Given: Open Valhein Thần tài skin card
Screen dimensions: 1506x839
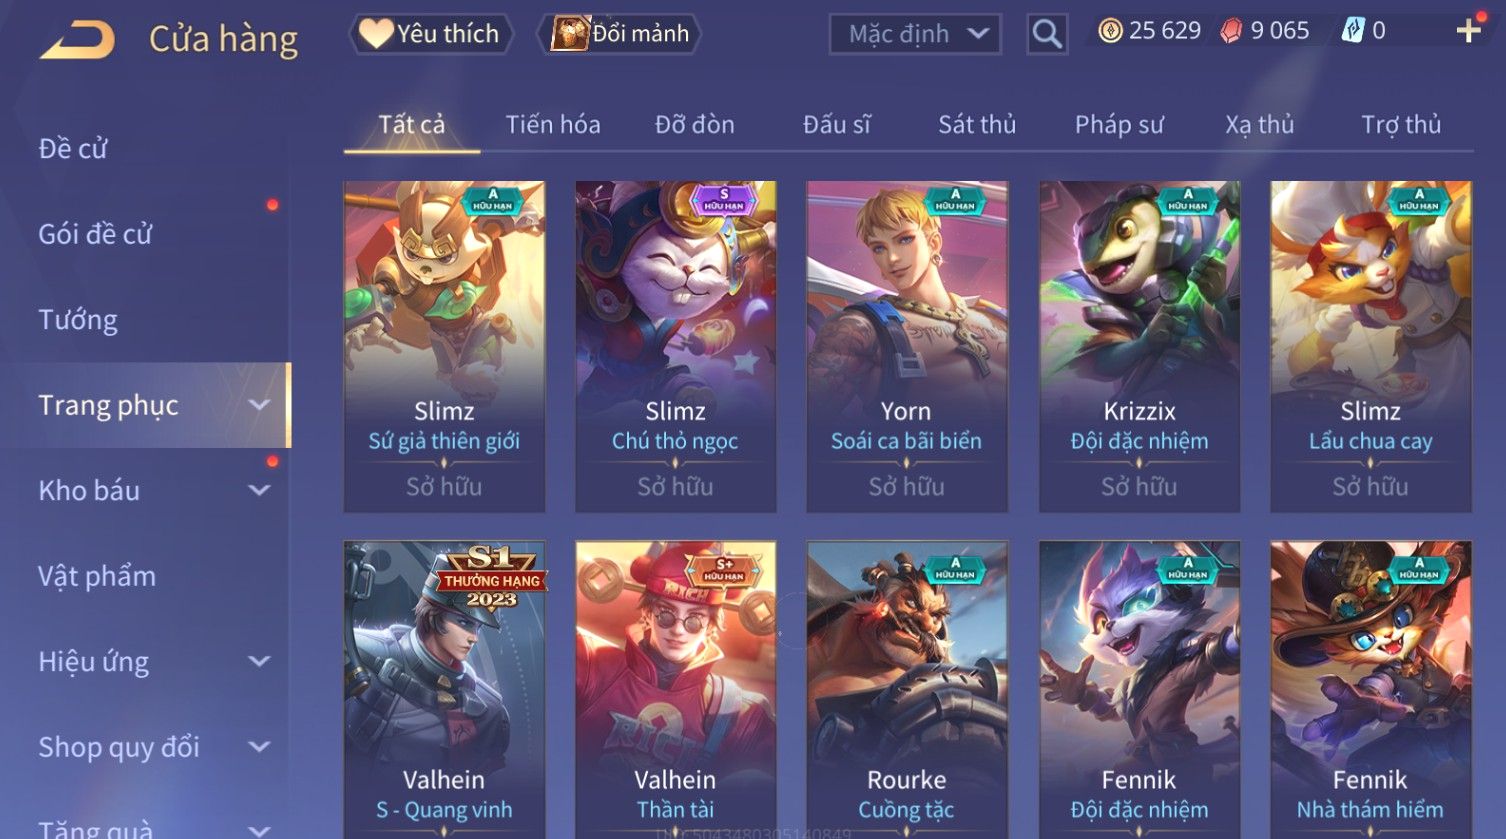Looking at the screenshot, I should 676,689.
